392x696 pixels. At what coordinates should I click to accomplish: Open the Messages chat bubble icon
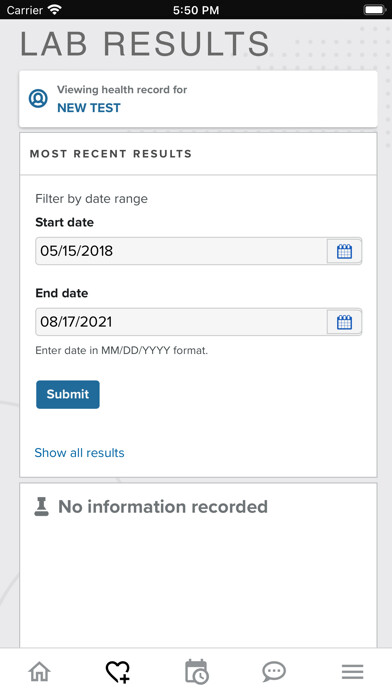[x=274, y=672]
